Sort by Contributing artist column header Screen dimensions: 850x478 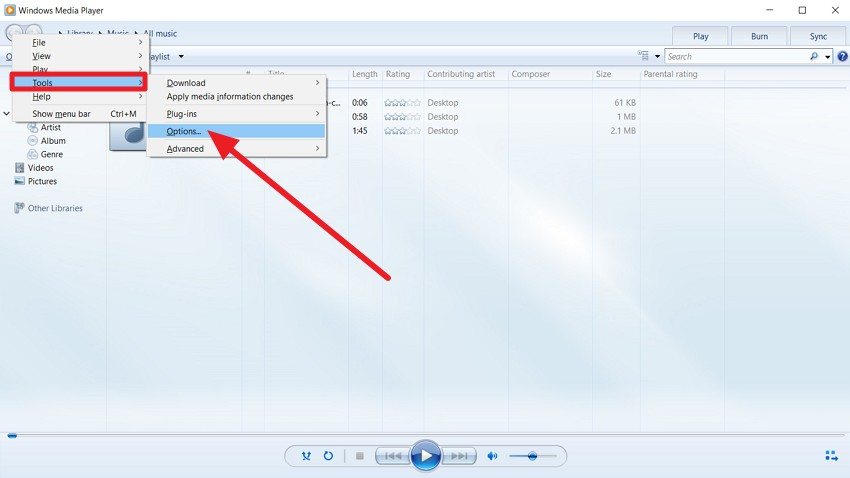point(461,74)
